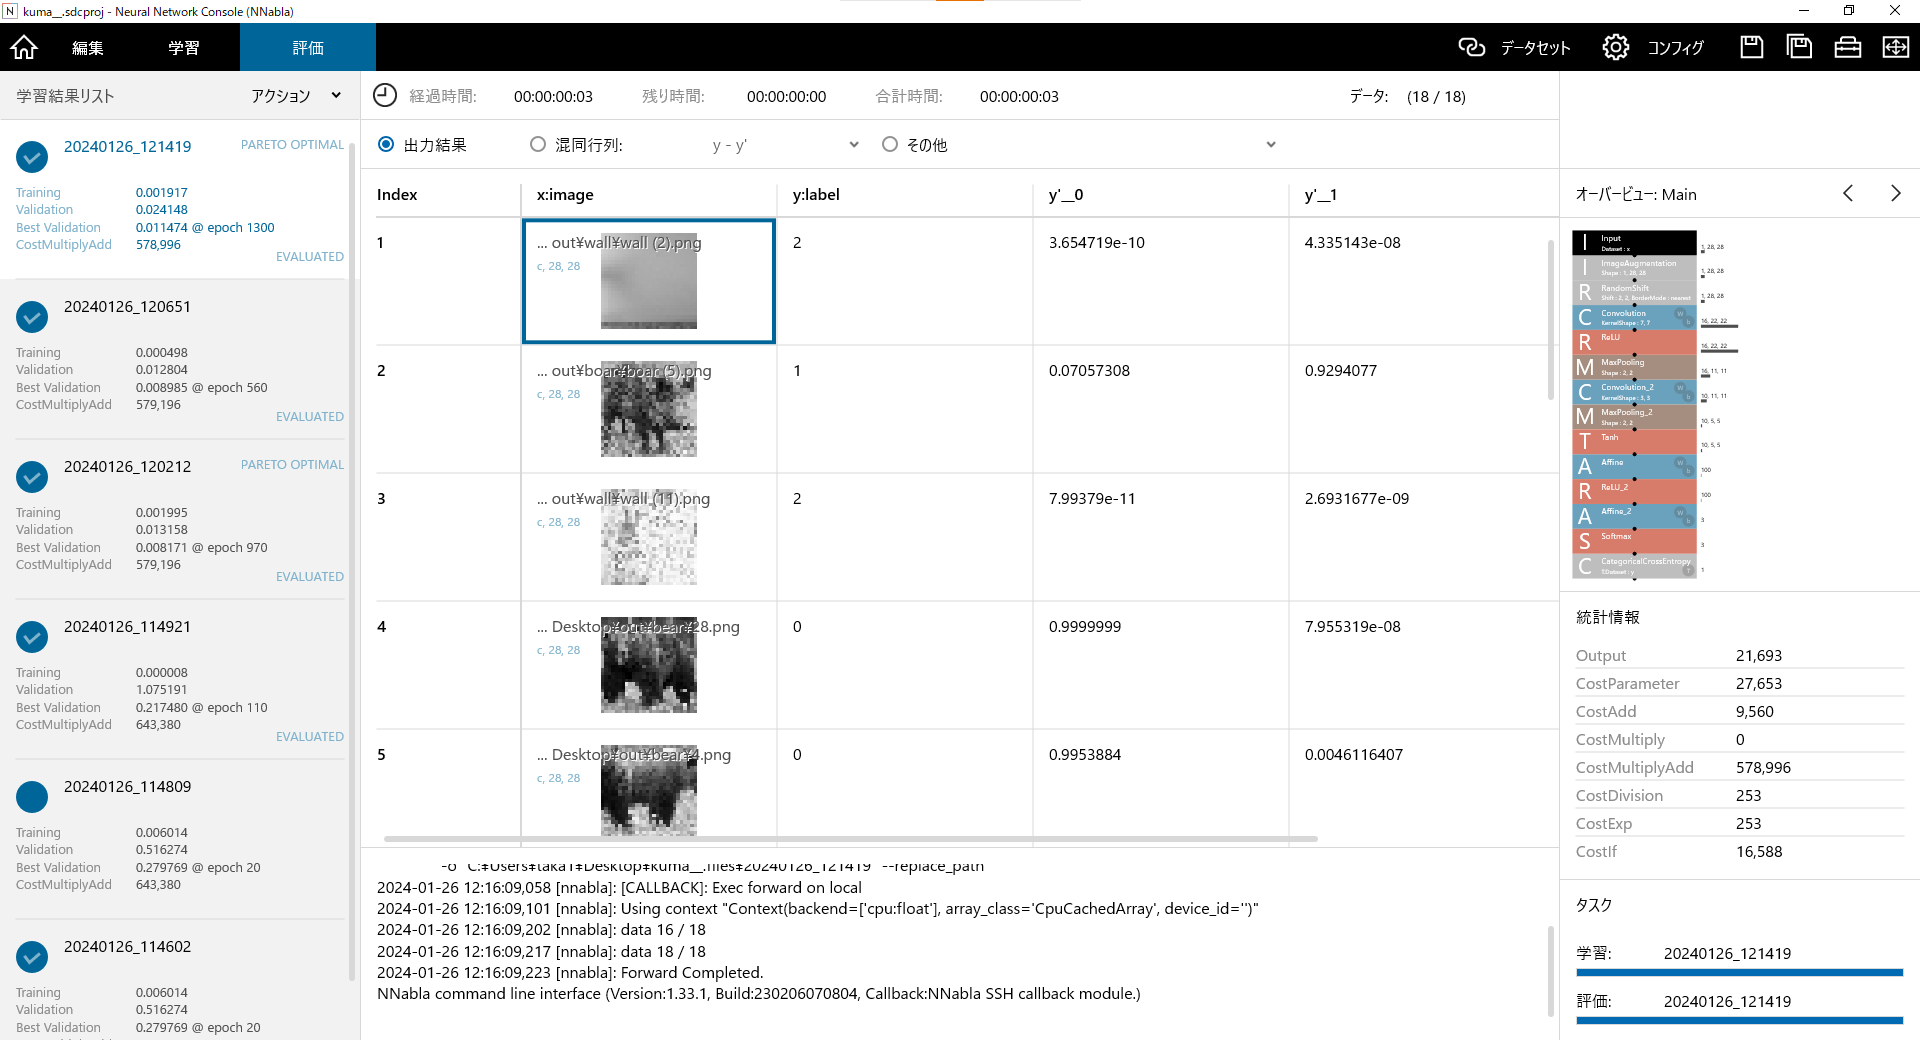This screenshot has height=1040, width=1920.
Task: Open Config gear icon
Action: (1615, 47)
